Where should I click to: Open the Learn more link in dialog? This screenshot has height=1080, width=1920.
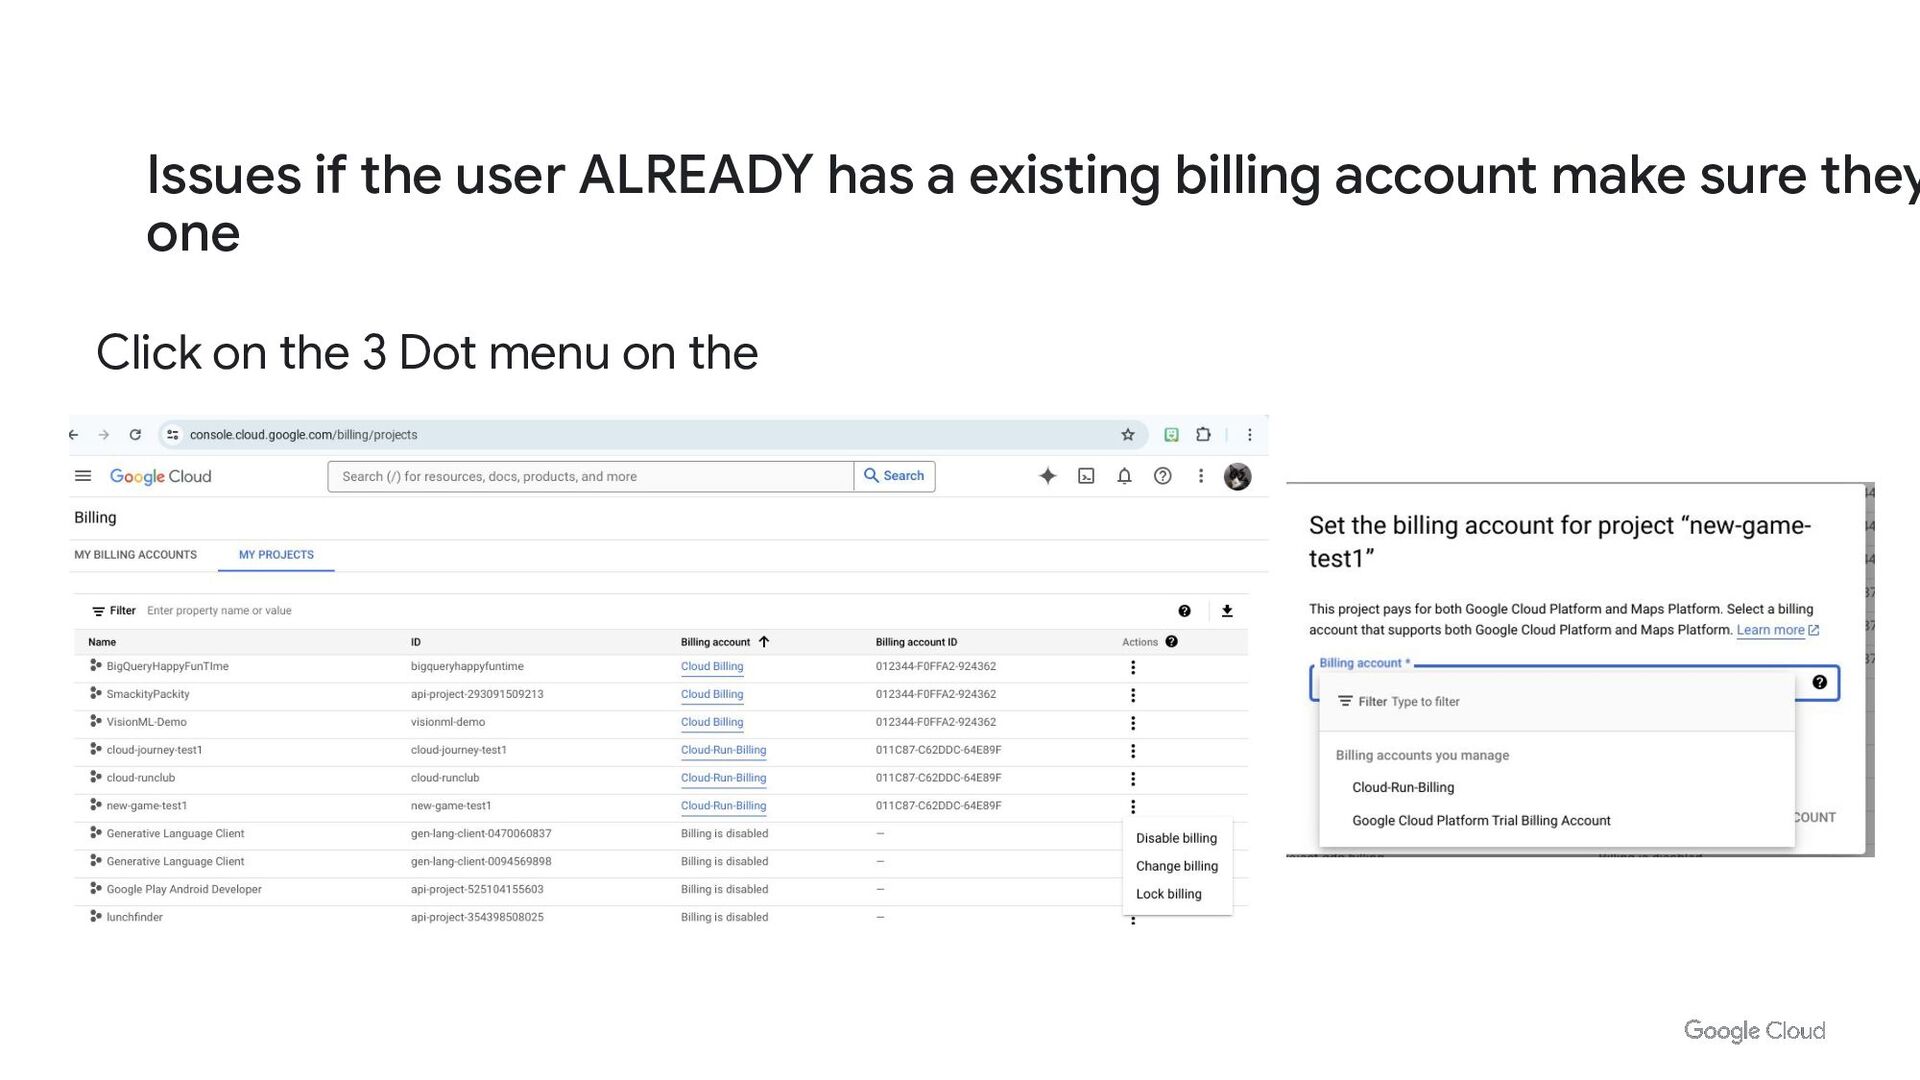[1770, 630]
